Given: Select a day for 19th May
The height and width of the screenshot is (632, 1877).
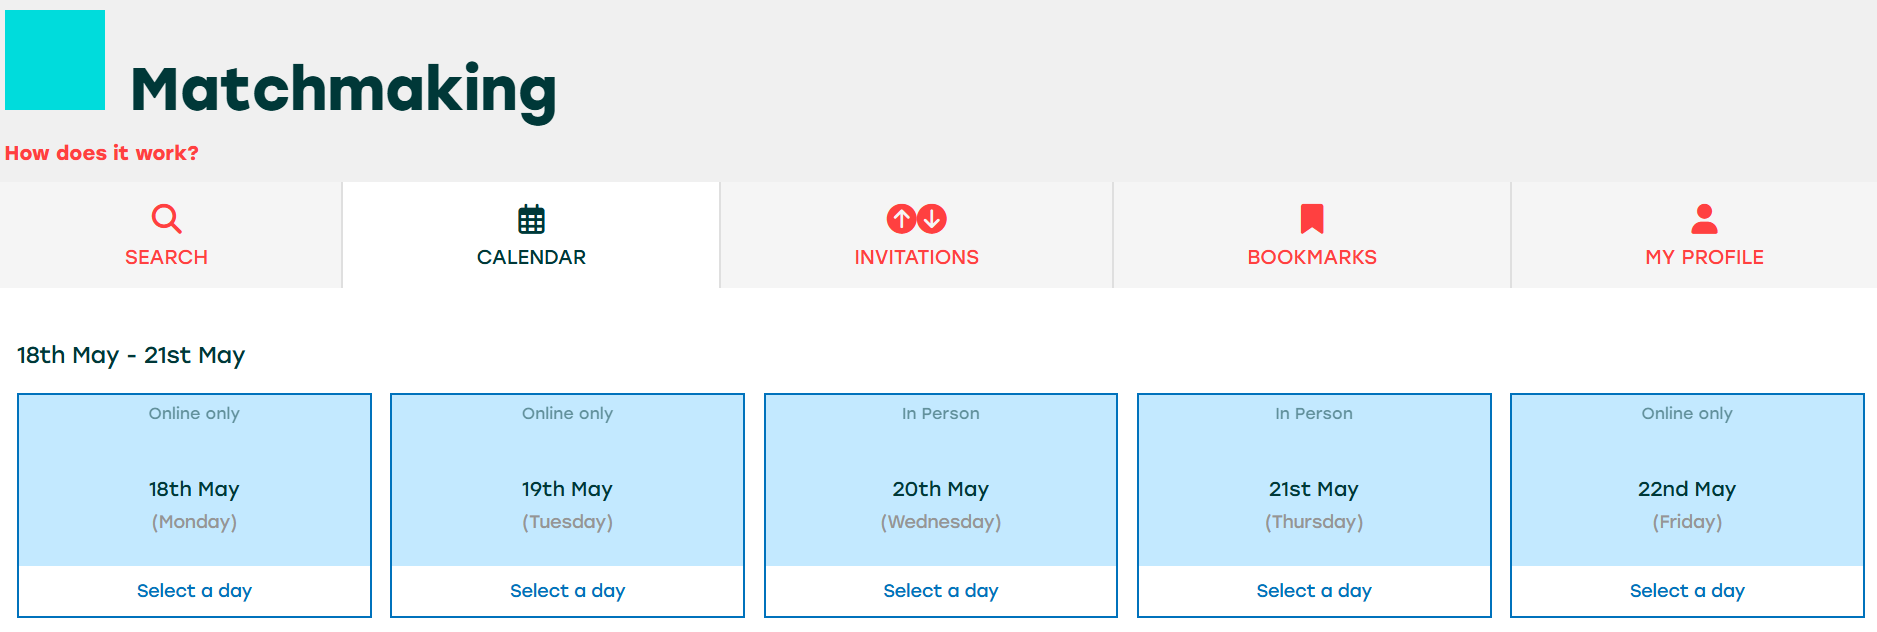Looking at the screenshot, I should point(567,591).
